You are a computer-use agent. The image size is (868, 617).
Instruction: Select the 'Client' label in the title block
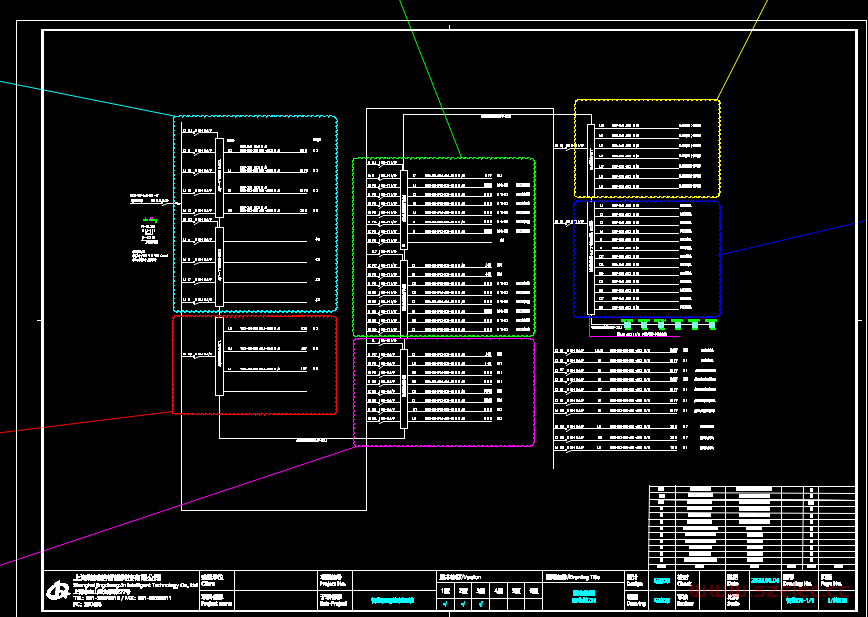tap(208, 584)
